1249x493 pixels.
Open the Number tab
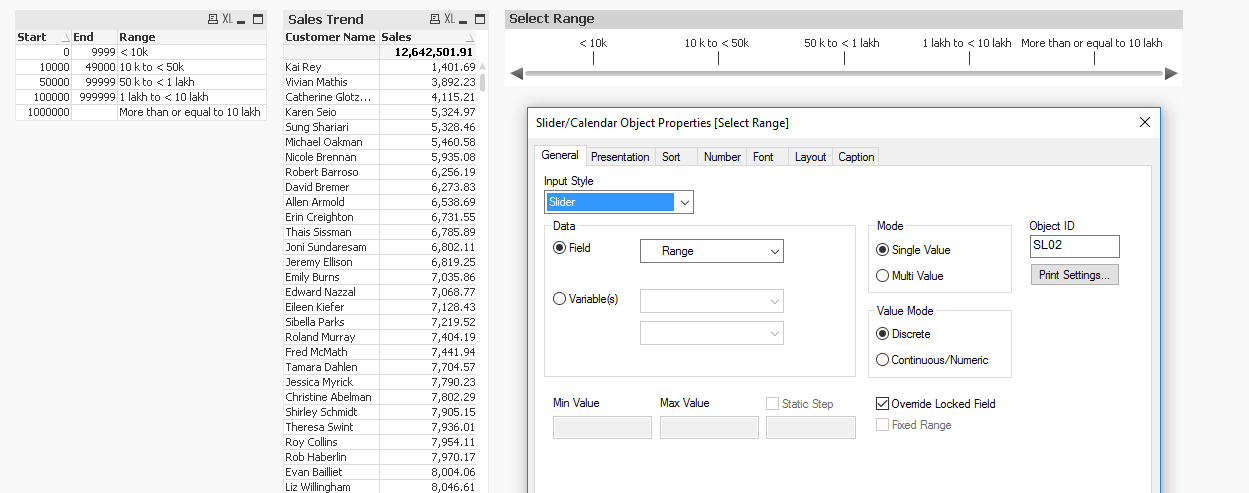point(722,157)
